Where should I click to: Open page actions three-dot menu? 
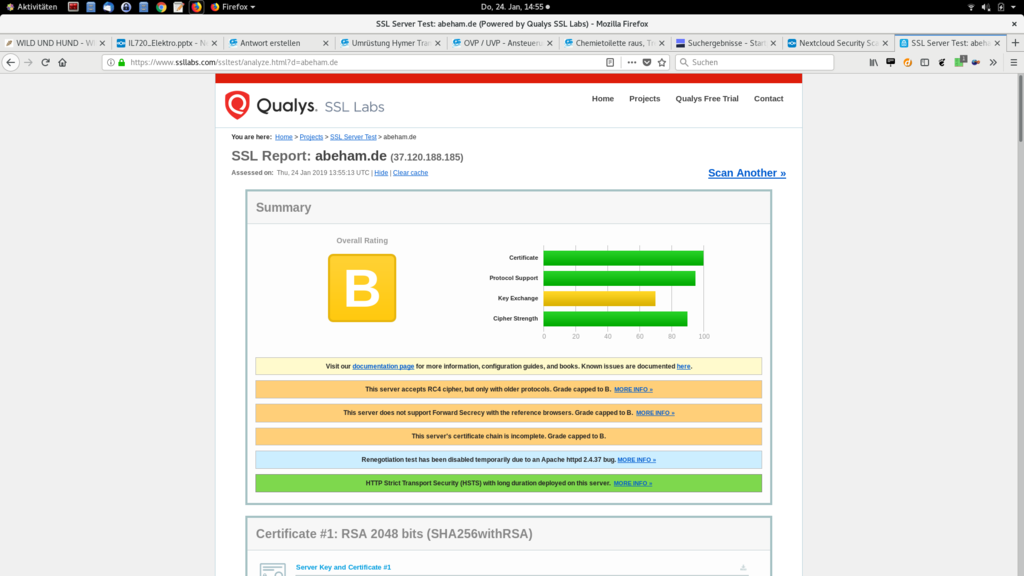[x=632, y=62]
